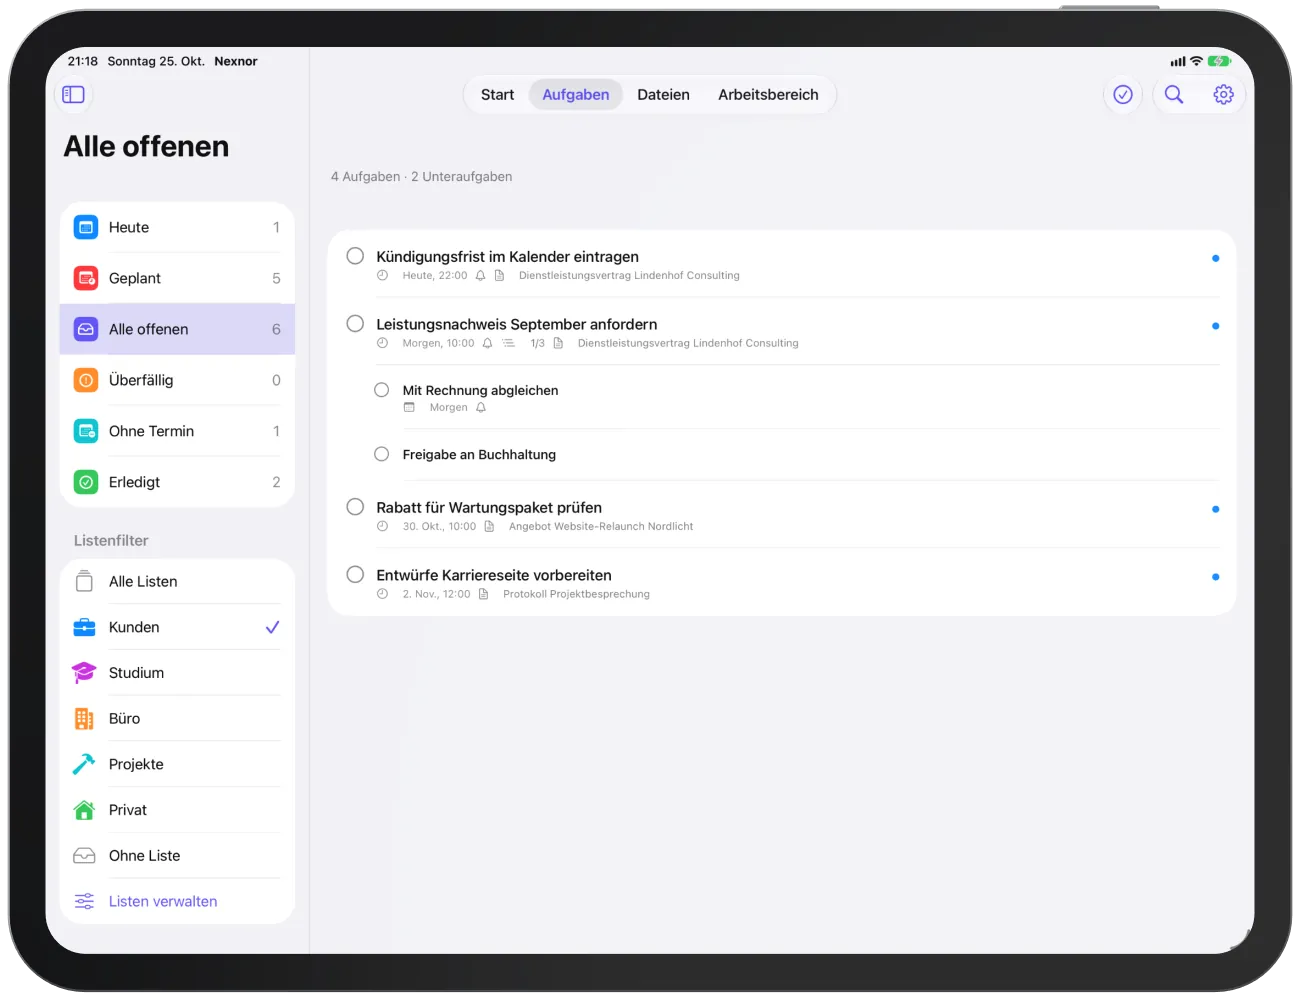Click the 'Morgen, 10:00' due time
The image size is (1300, 998).
[x=438, y=344]
